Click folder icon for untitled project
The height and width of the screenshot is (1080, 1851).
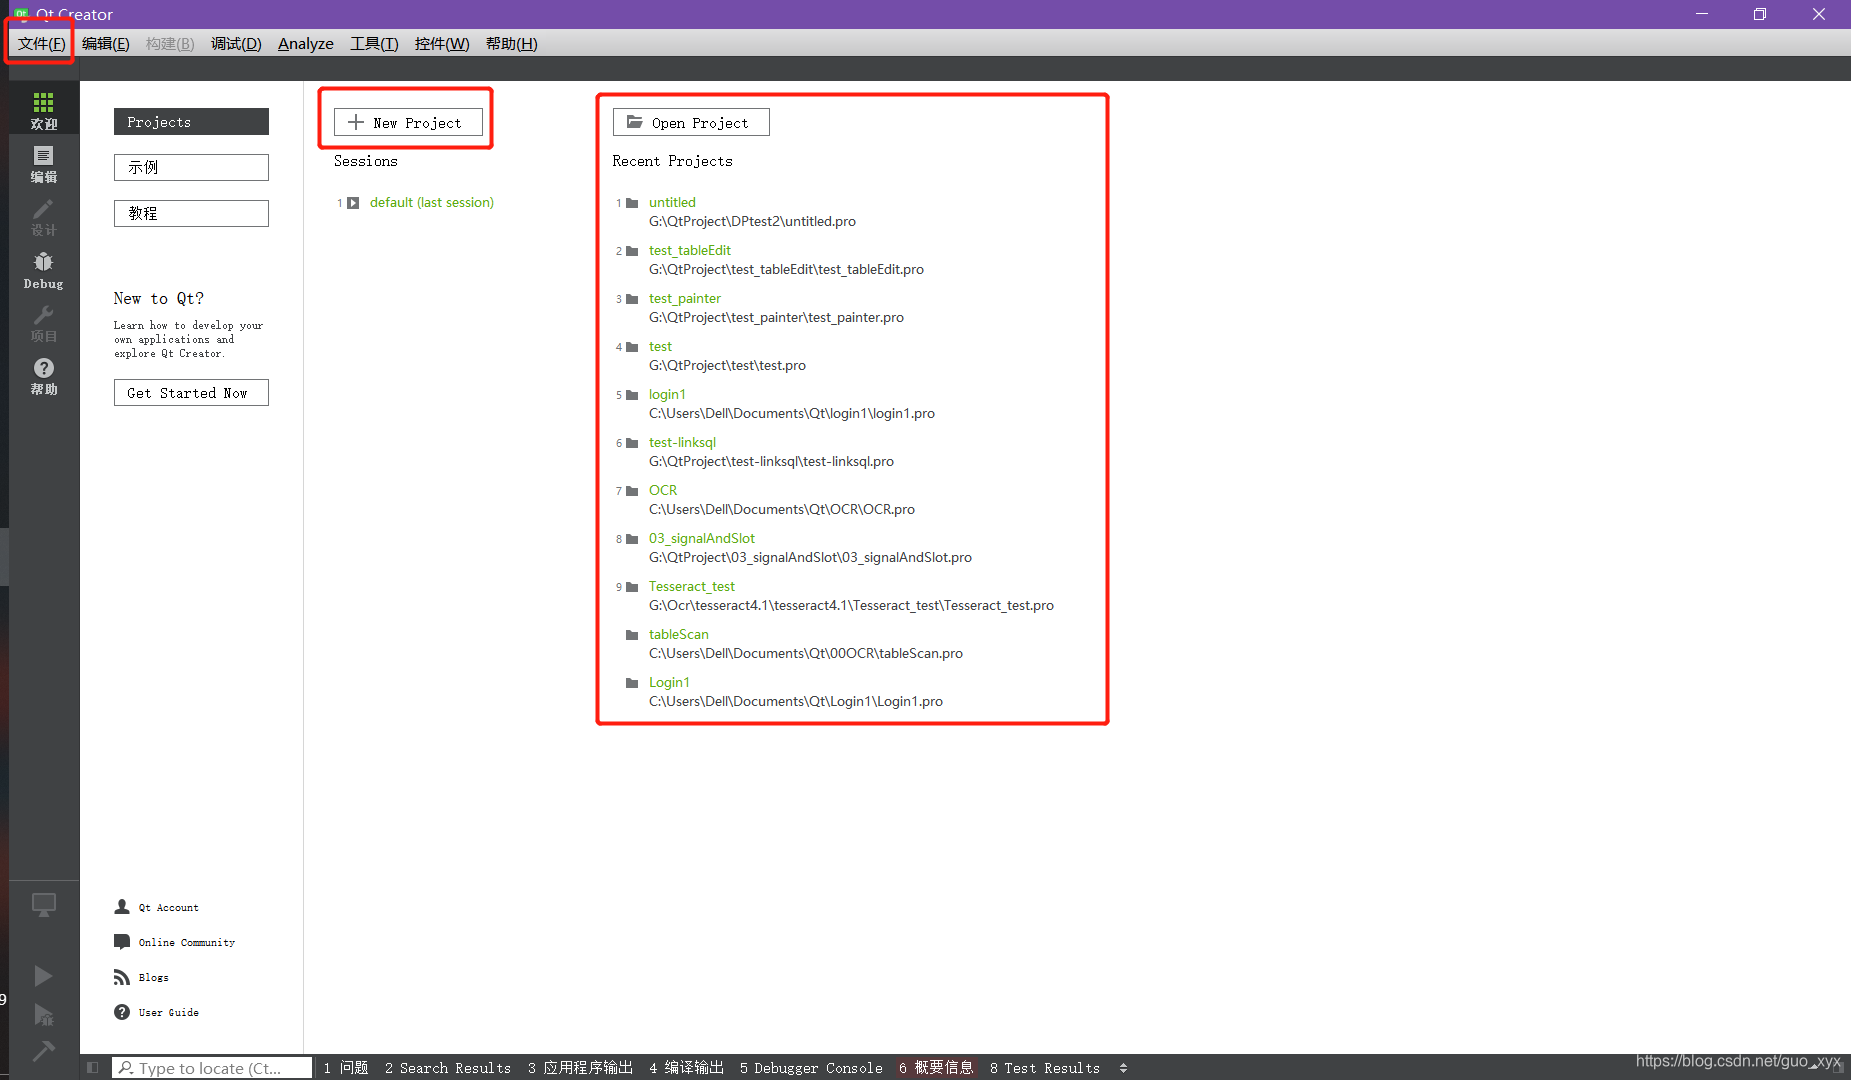click(x=632, y=203)
